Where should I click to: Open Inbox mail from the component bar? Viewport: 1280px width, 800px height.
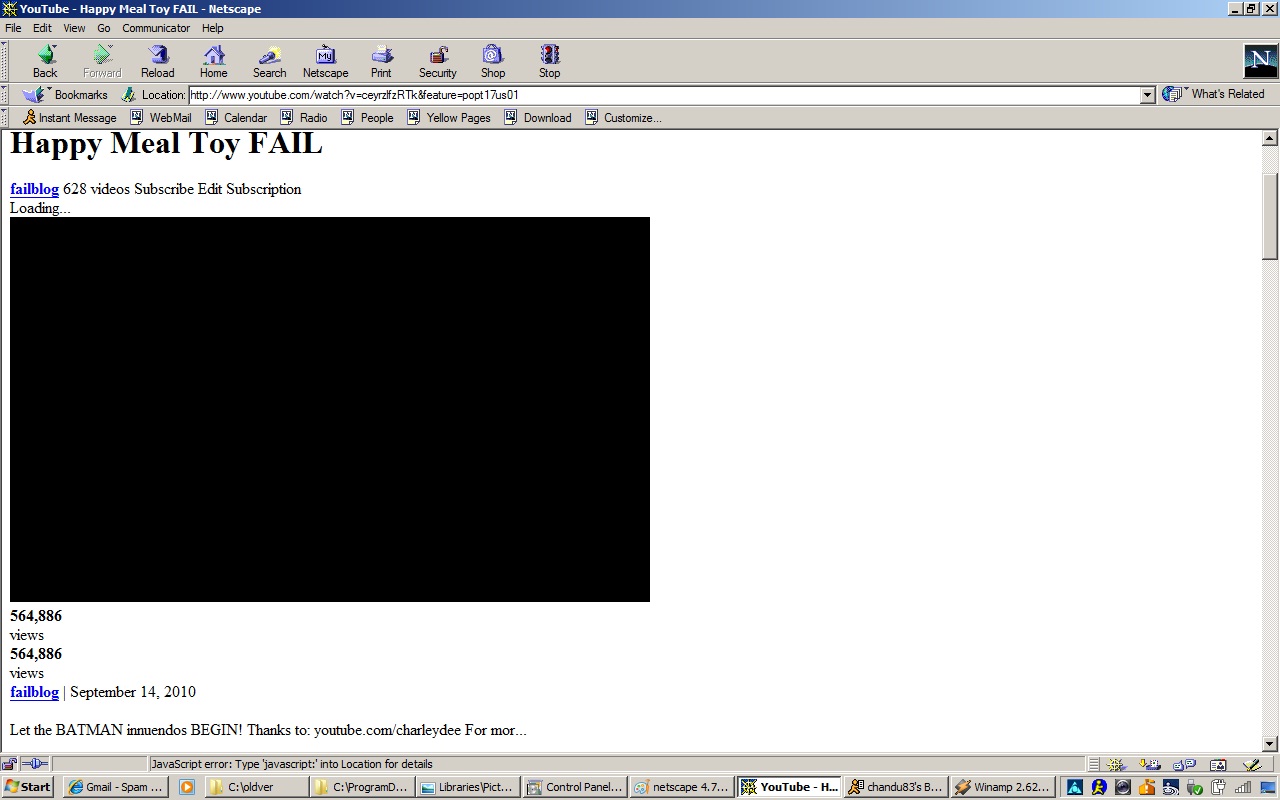pyautogui.click(x=1150, y=765)
